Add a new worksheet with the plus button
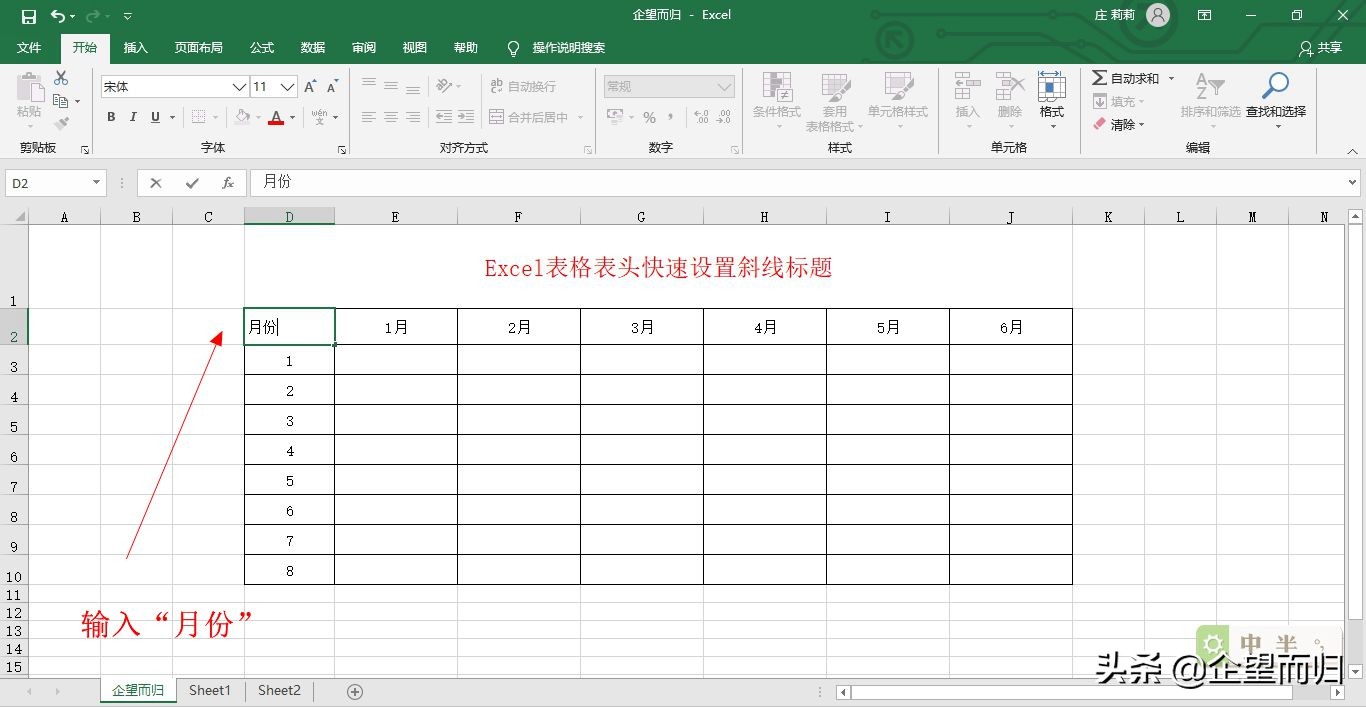This screenshot has width=1366, height=707. click(354, 690)
